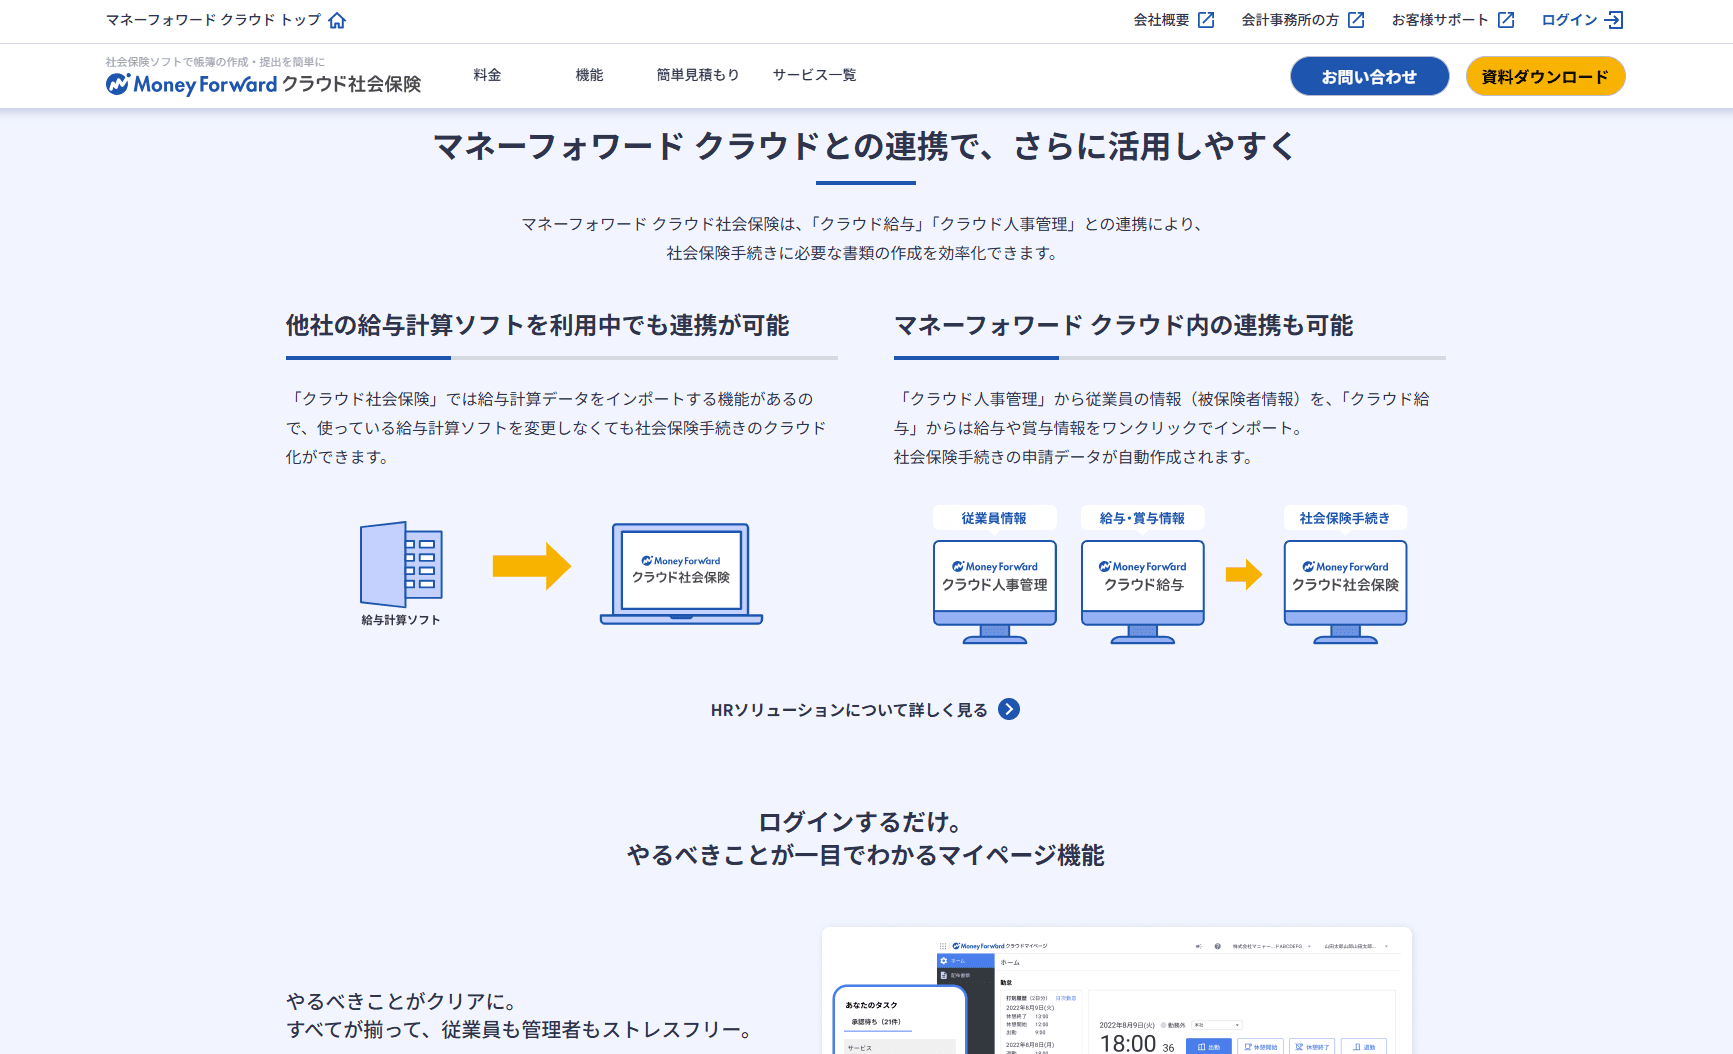
Task: Open the 会社概要 link
Action: pos(1173,20)
